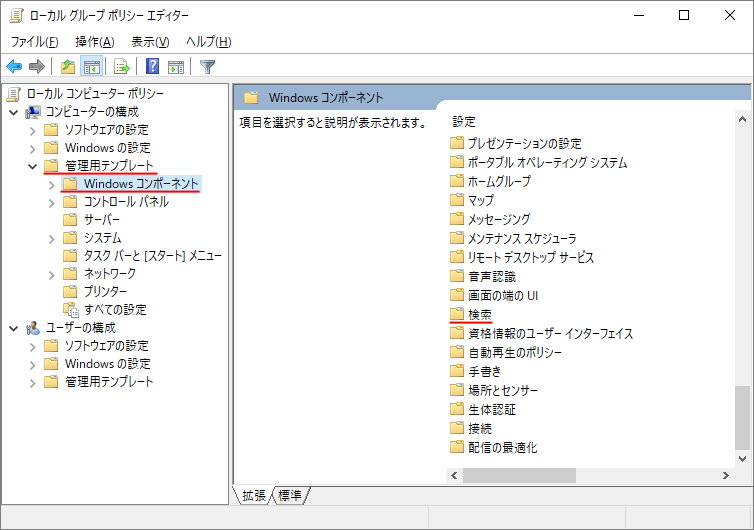
Task: Expand Windows の設定 under コンピューターの構成
Action: pos(33,148)
